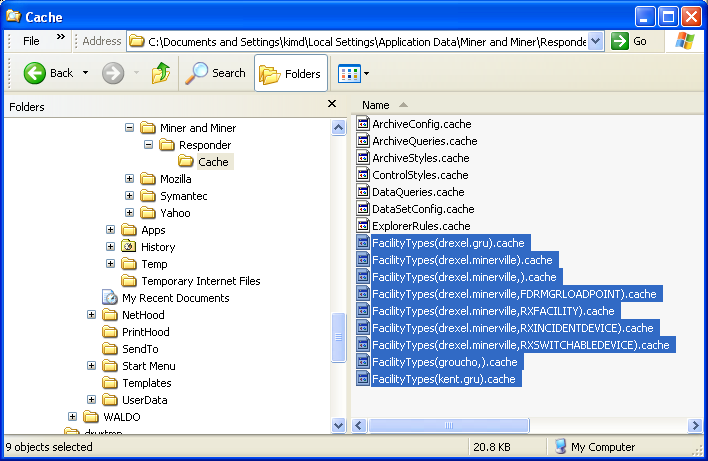Screen dimensions: 708x461
Task: Open the address bar dropdown arrow
Action: click(x=596, y=41)
